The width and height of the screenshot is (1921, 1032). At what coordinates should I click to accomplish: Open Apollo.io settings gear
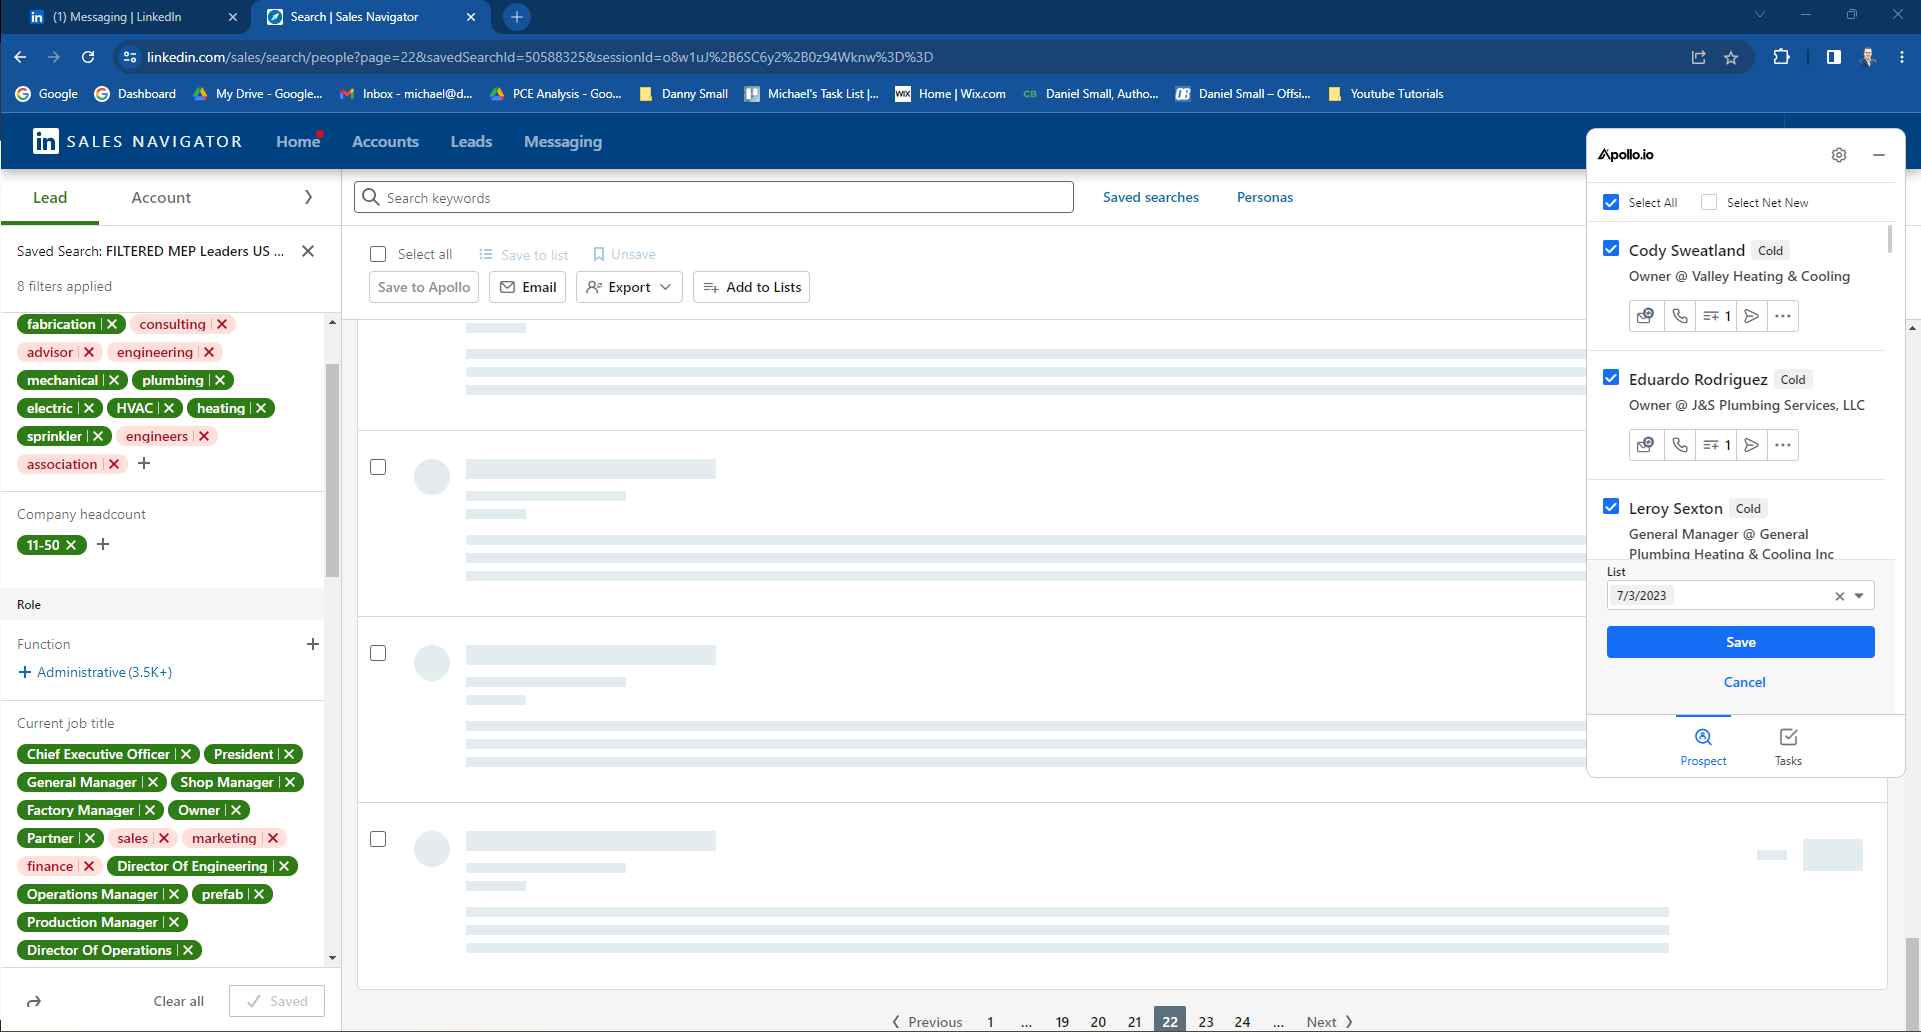click(x=1838, y=155)
